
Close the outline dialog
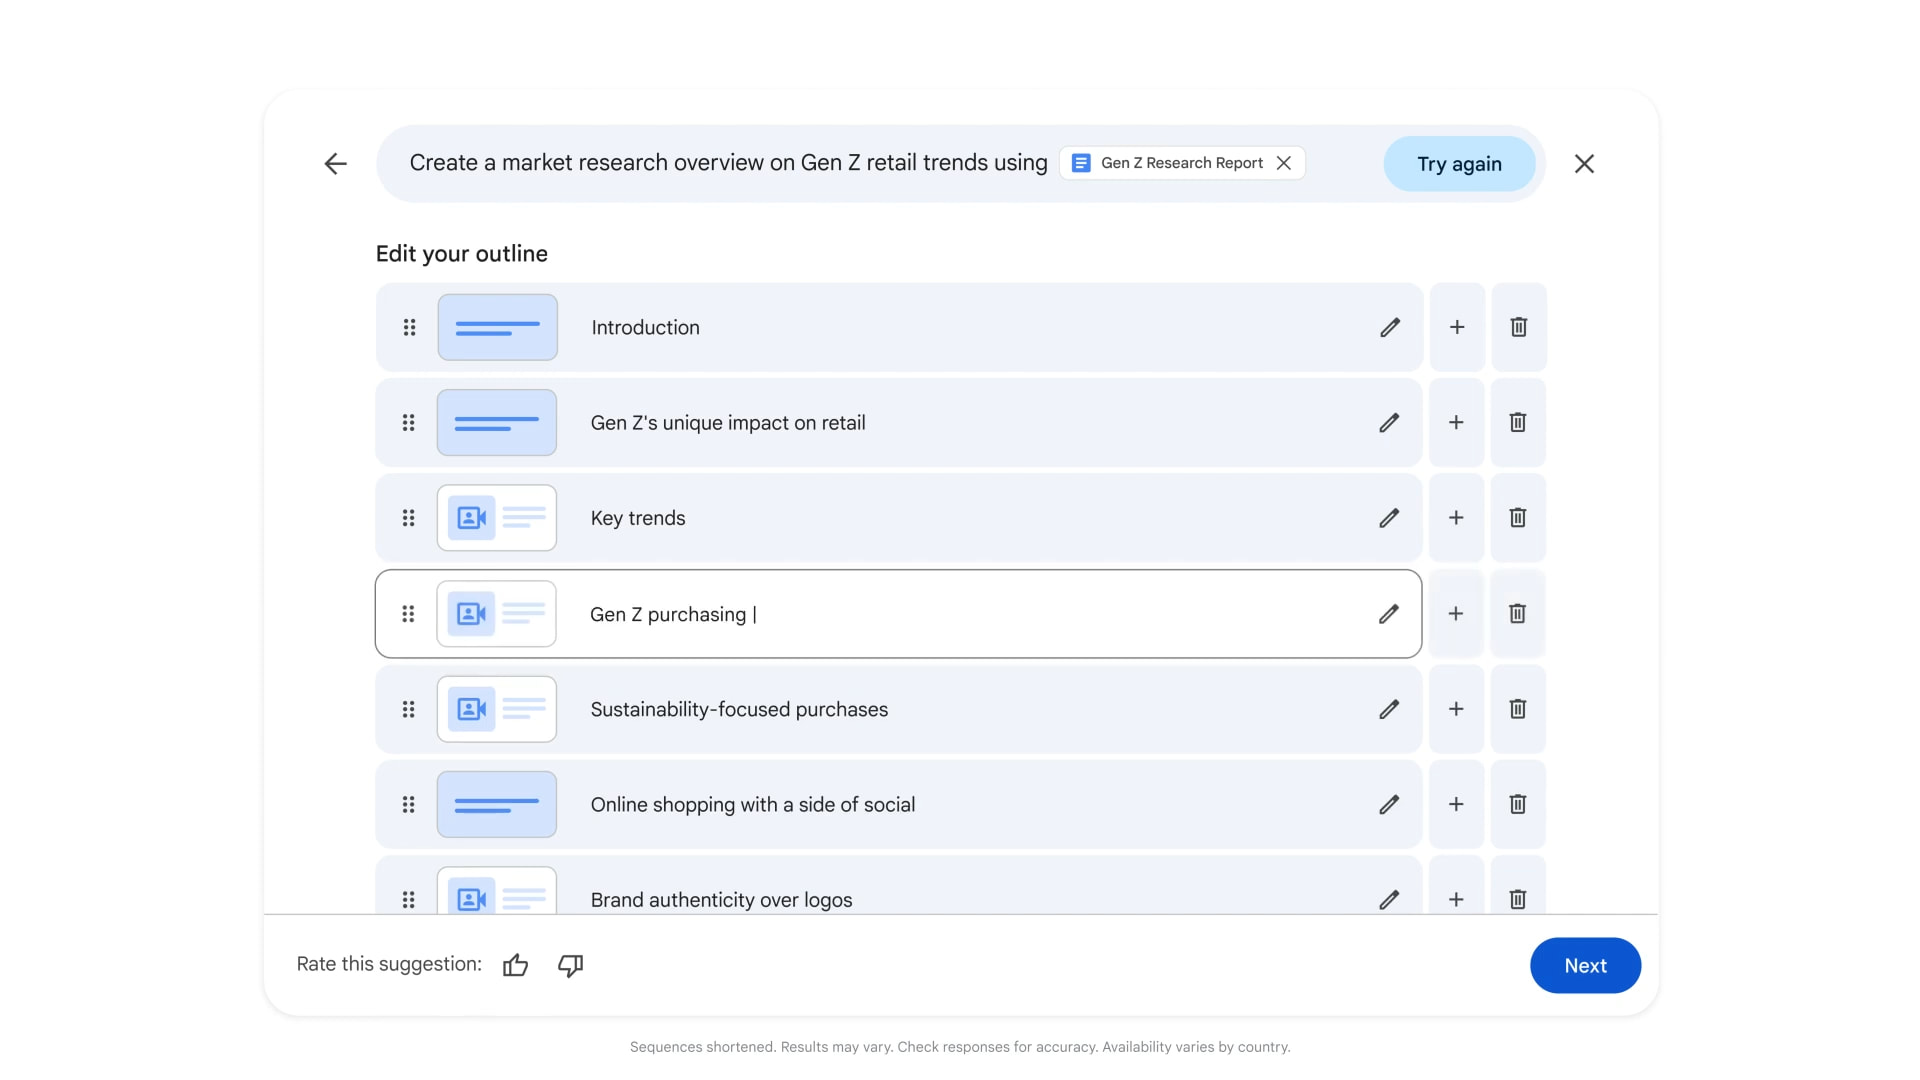(x=1584, y=164)
